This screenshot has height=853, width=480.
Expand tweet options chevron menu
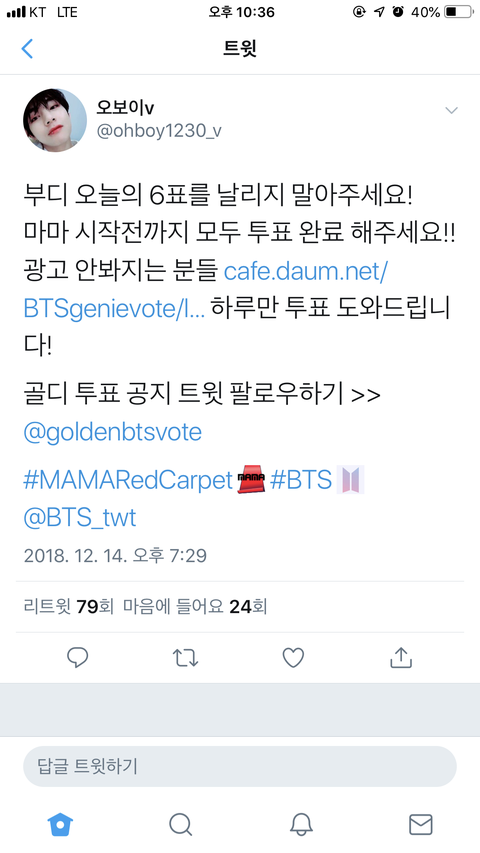451,110
